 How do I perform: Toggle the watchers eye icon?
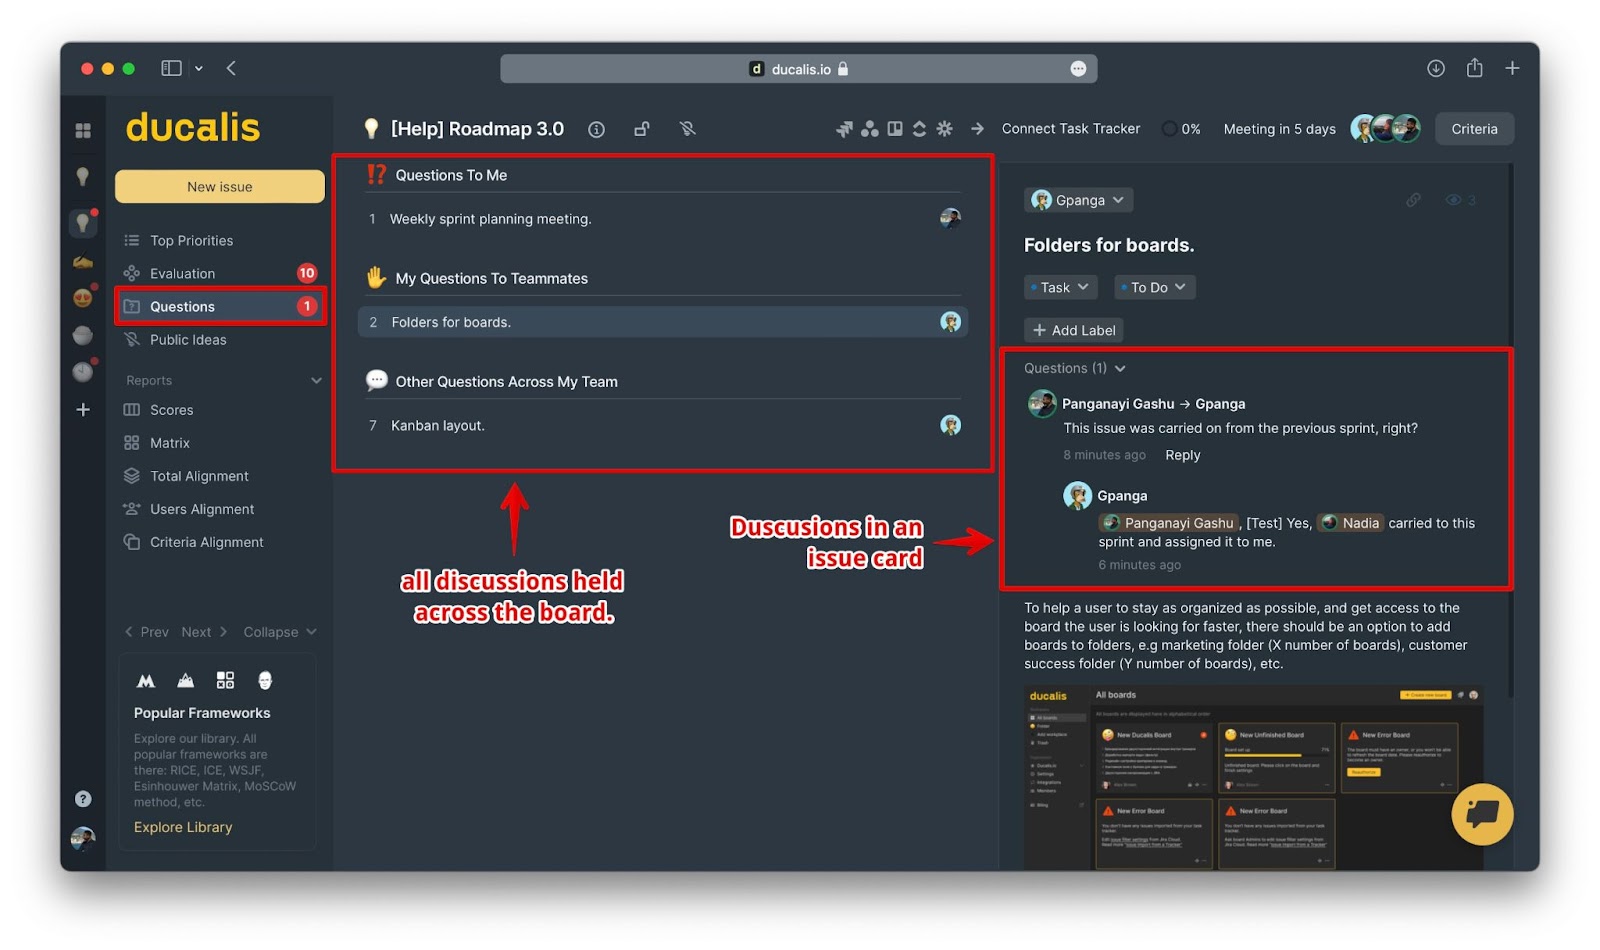(1454, 200)
